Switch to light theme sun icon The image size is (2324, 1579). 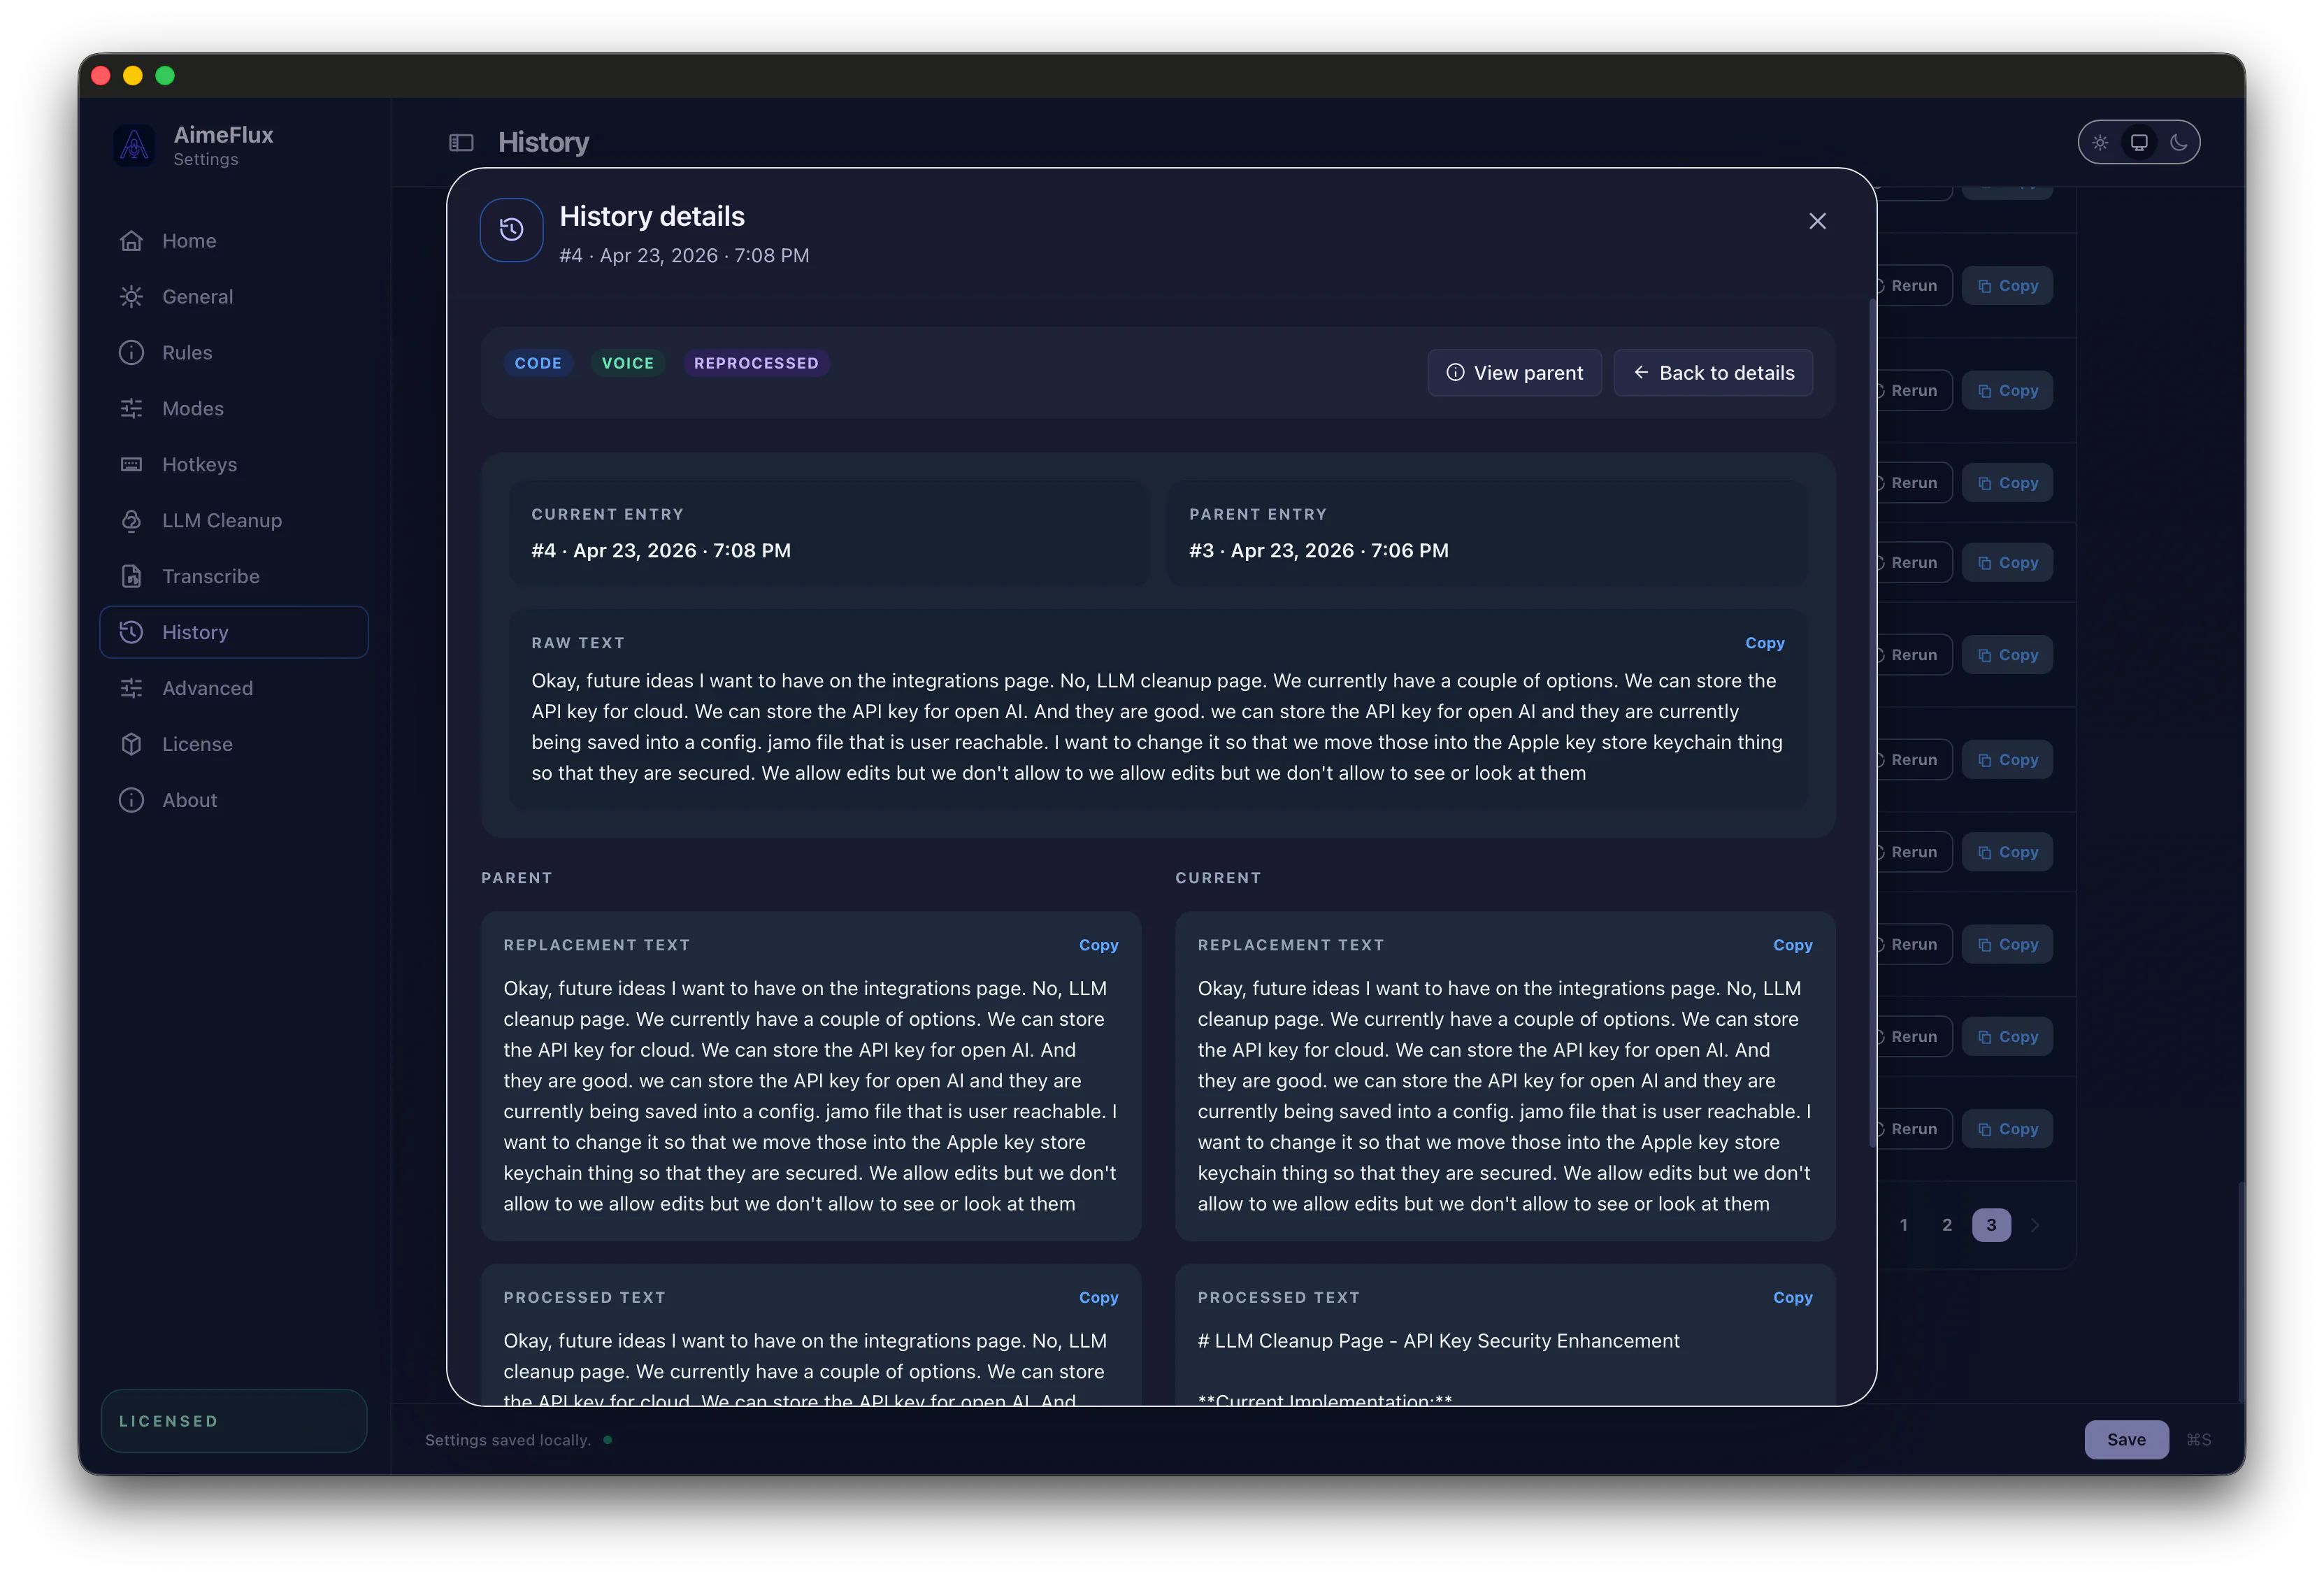pyautogui.click(x=2100, y=143)
